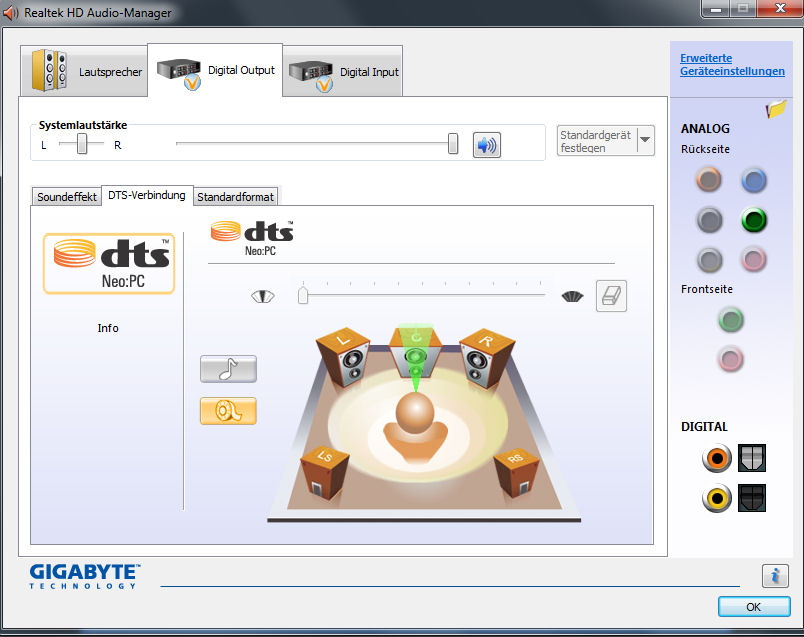The width and height of the screenshot is (804, 637).
Task: Click the DTS Neo:PC logo button
Action: click(x=109, y=264)
